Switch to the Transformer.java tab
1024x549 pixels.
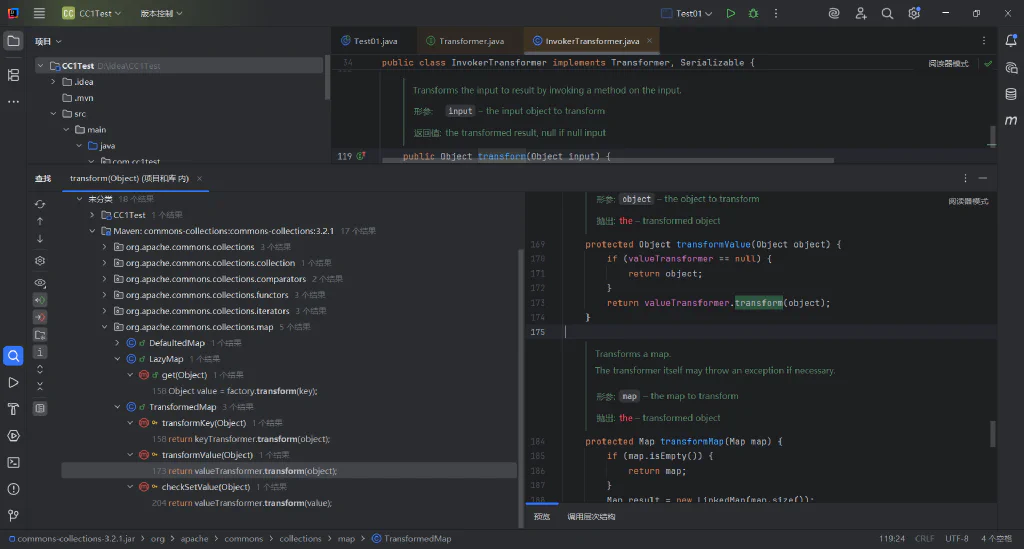[x=465, y=40]
